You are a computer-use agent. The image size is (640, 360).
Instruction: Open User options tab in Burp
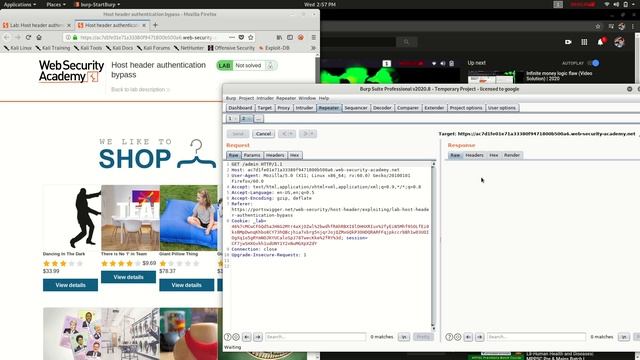502,108
